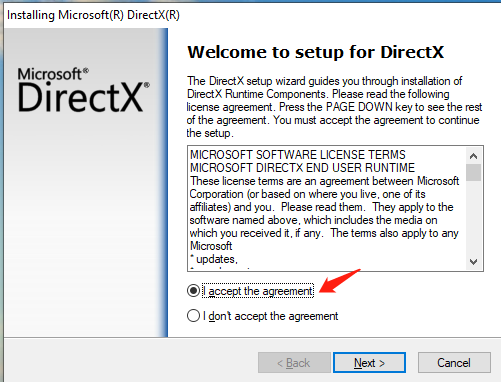Click the intro paragraph mentioning PAGE DOWN key
This screenshot has width=501, height=382.
334,107
